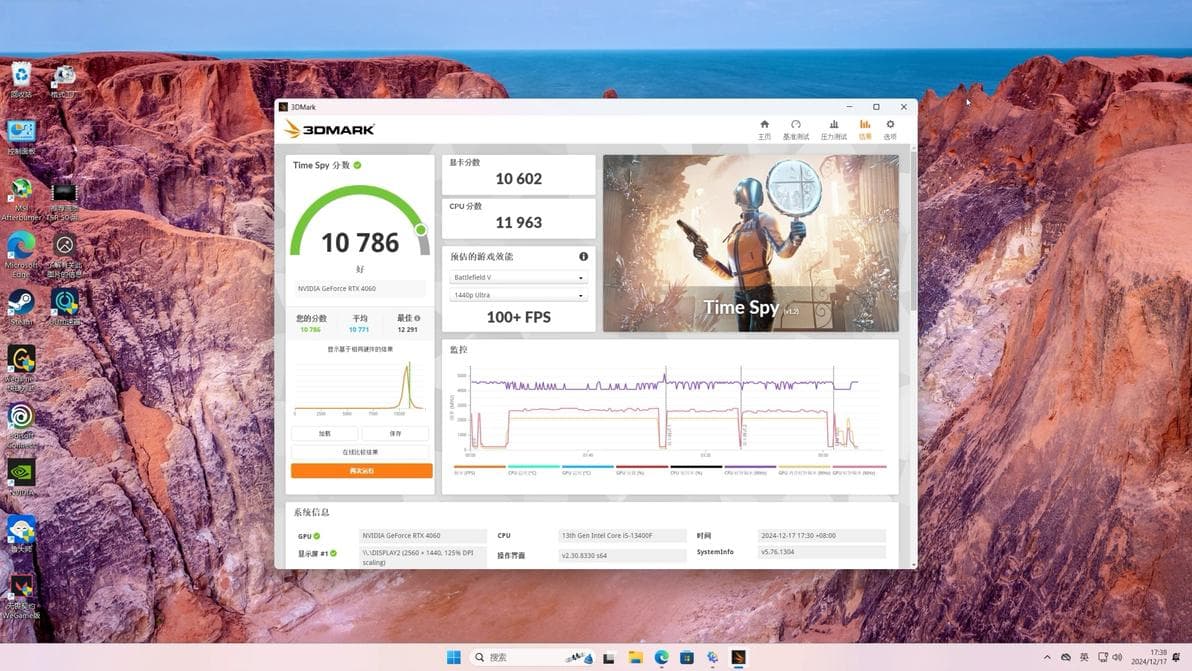Select the MSI Afterburner desktop shortcut
1192x671 pixels.
coord(21,200)
